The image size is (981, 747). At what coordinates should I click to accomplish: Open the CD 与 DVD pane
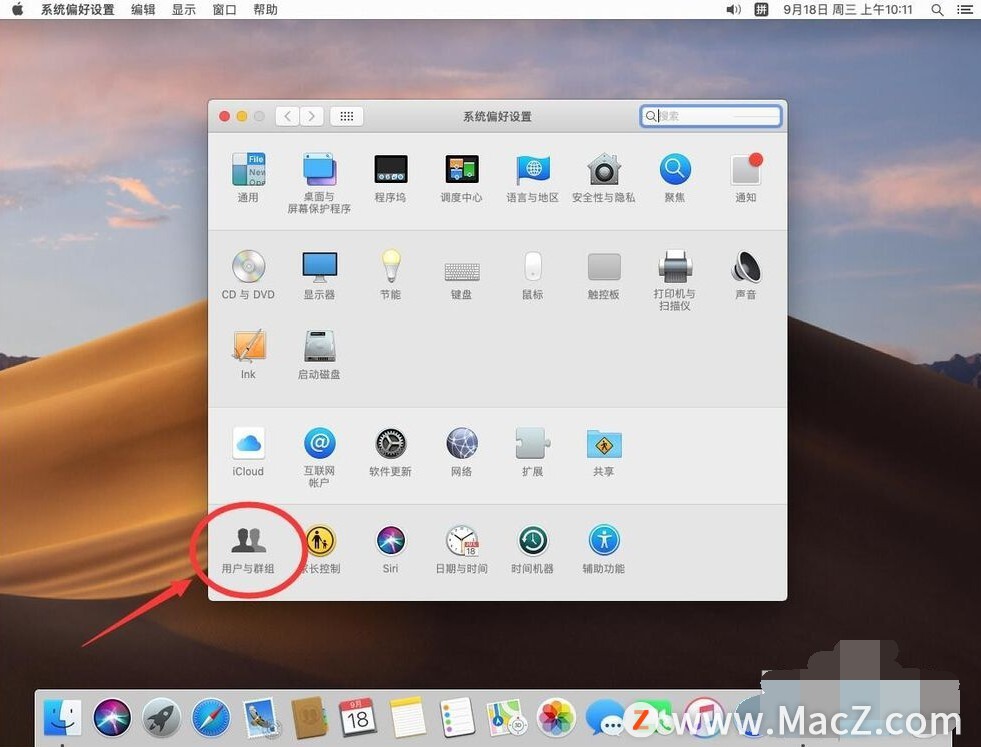coord(248,275)
